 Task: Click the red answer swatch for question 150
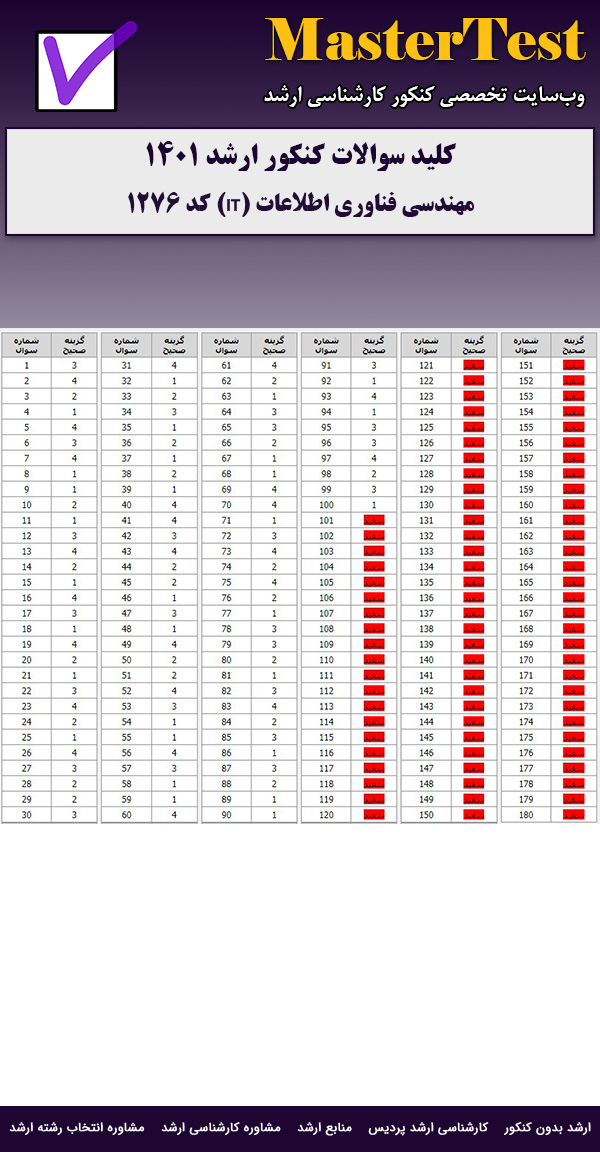pos(474,815)
